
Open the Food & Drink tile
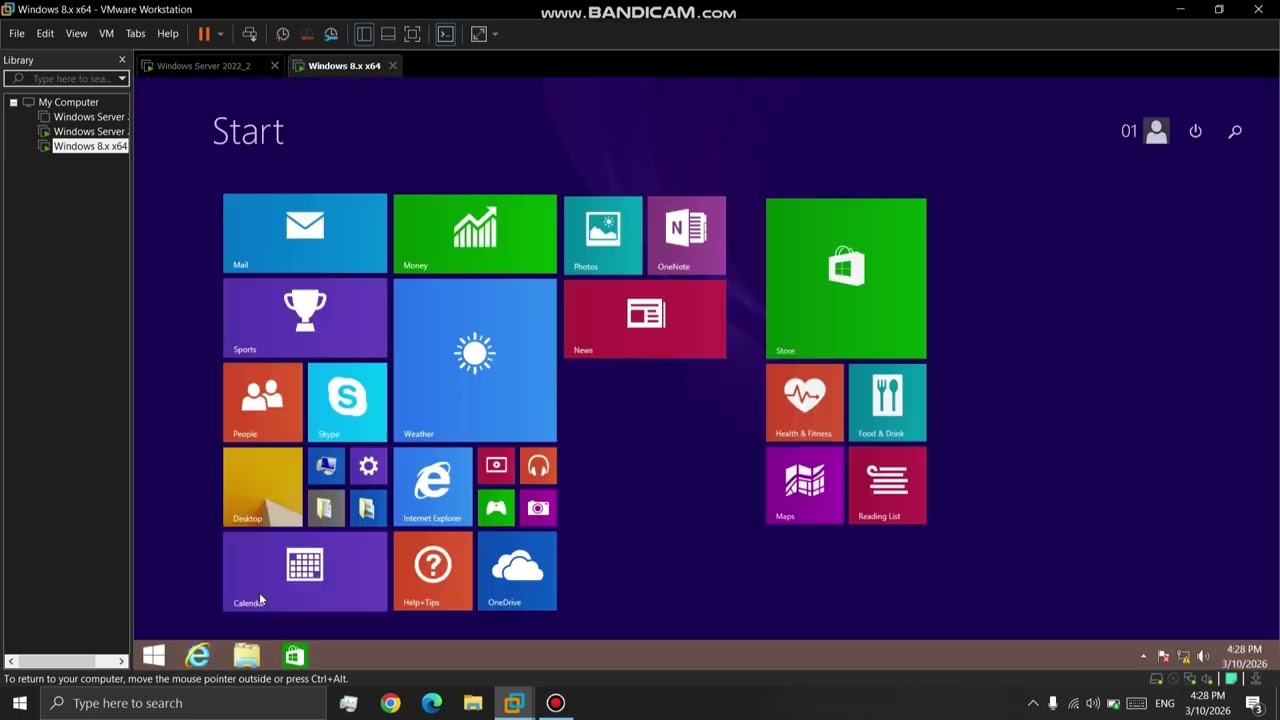[x=887, y=402]
